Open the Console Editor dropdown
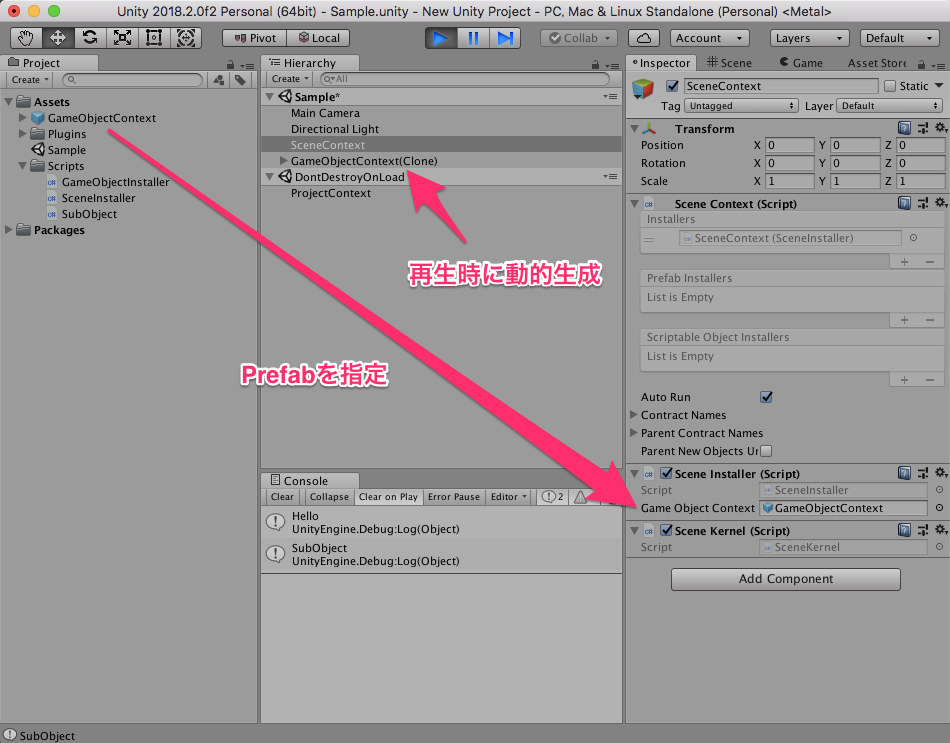This screenshot has width=950, height=743. coord(508,497)
